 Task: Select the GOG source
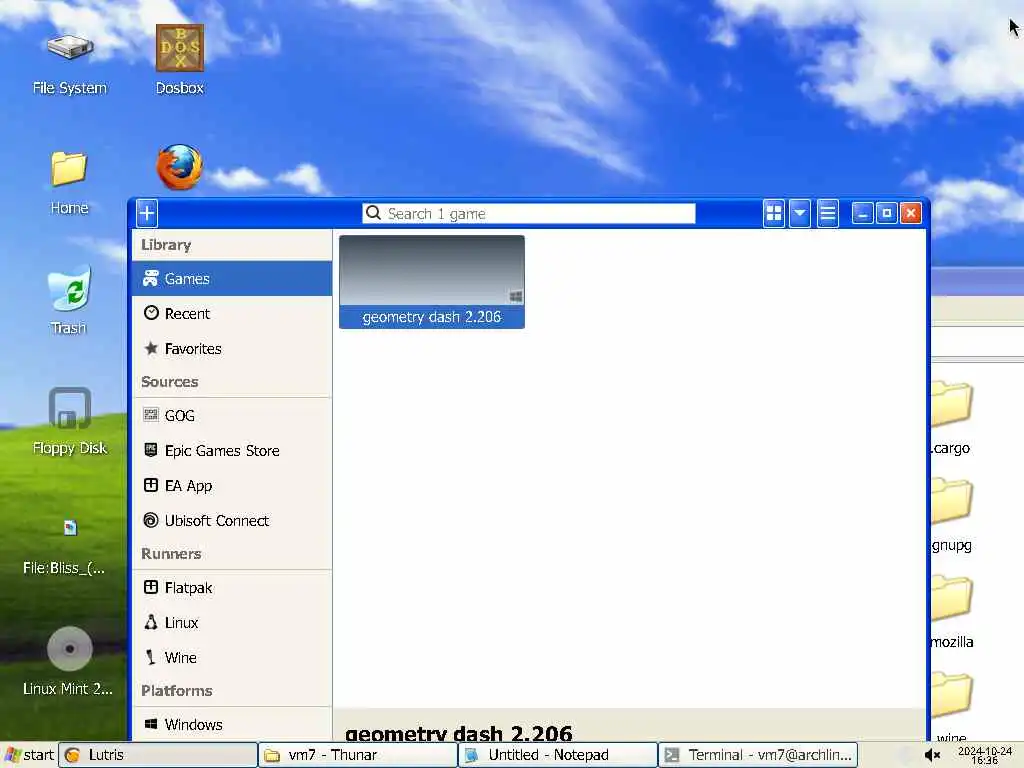click(x=232, y=415)
